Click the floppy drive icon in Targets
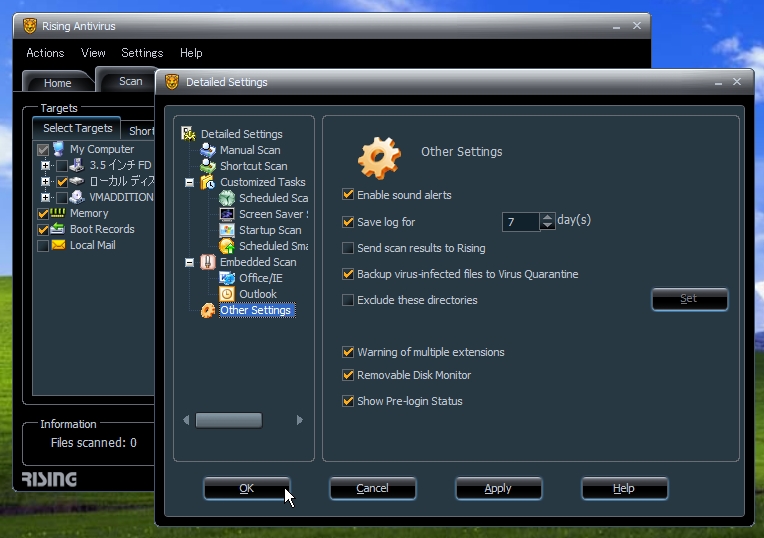Screen dimensions: 764x538 [x=76, y=165]
